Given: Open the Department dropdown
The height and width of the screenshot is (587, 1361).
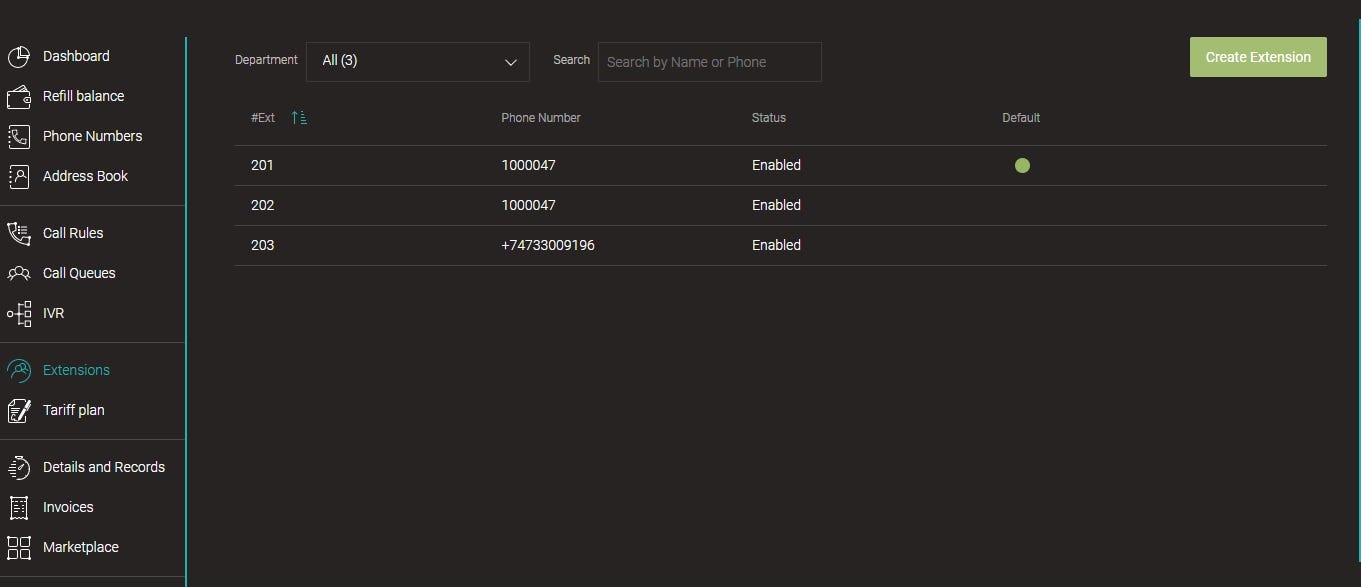Looking at the screenshot, I should 417,61.
